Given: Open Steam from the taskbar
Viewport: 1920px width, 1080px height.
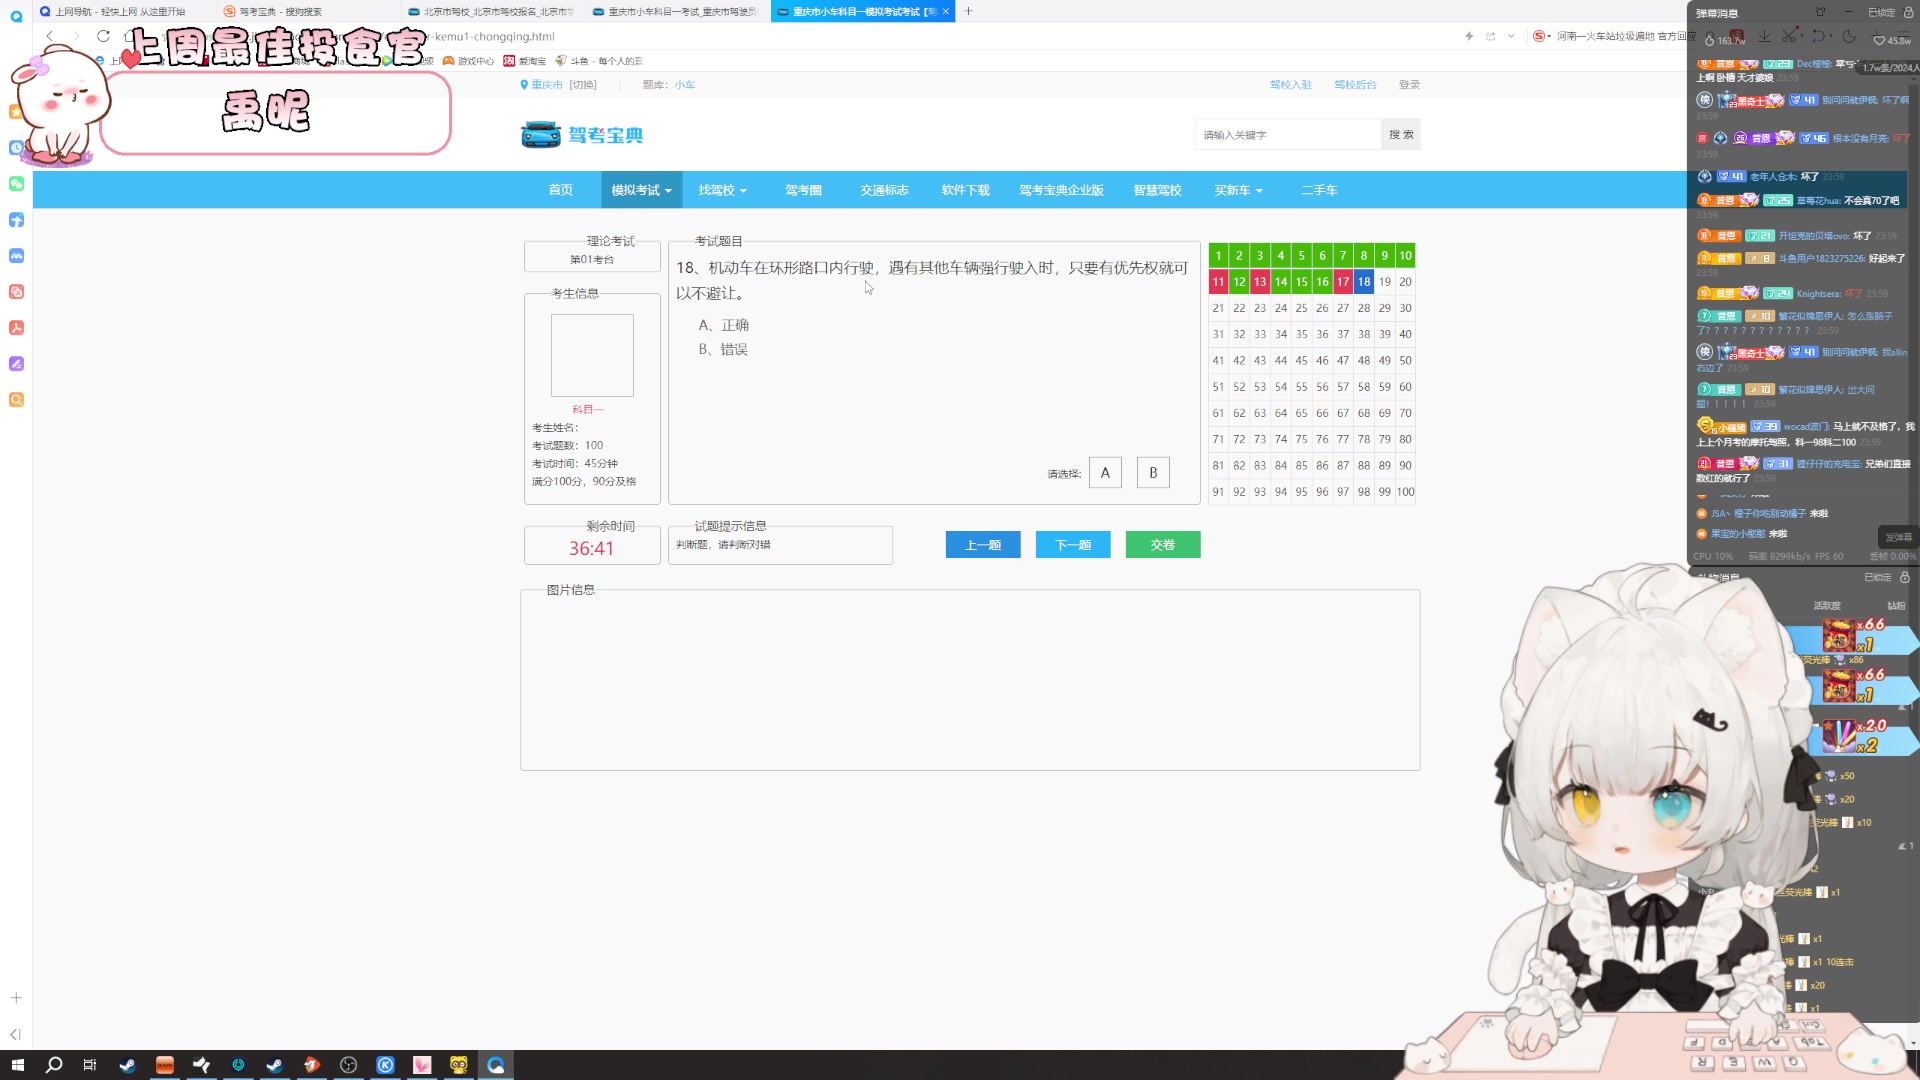Looking at the screenshot, I should tap(127, 1065).
